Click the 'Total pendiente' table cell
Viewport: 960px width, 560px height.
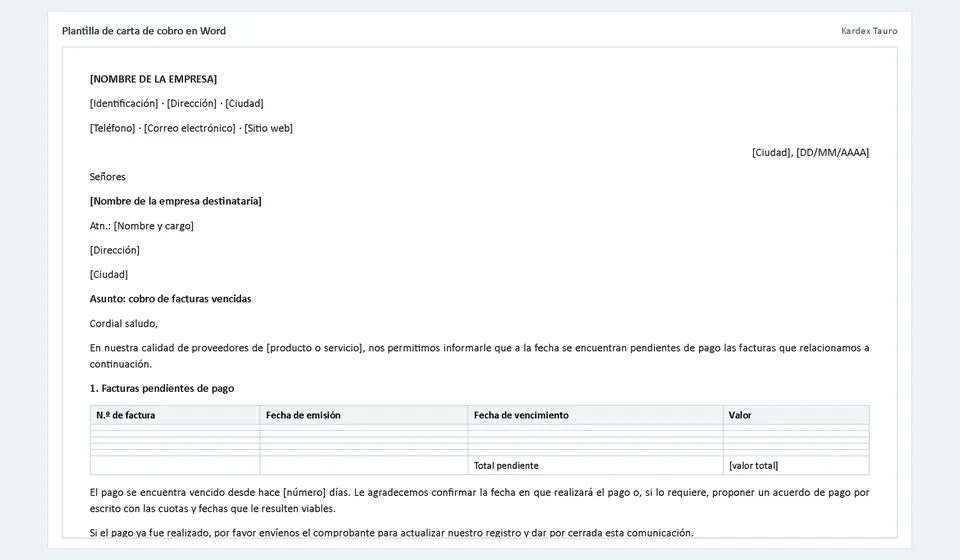coord(595,465)
